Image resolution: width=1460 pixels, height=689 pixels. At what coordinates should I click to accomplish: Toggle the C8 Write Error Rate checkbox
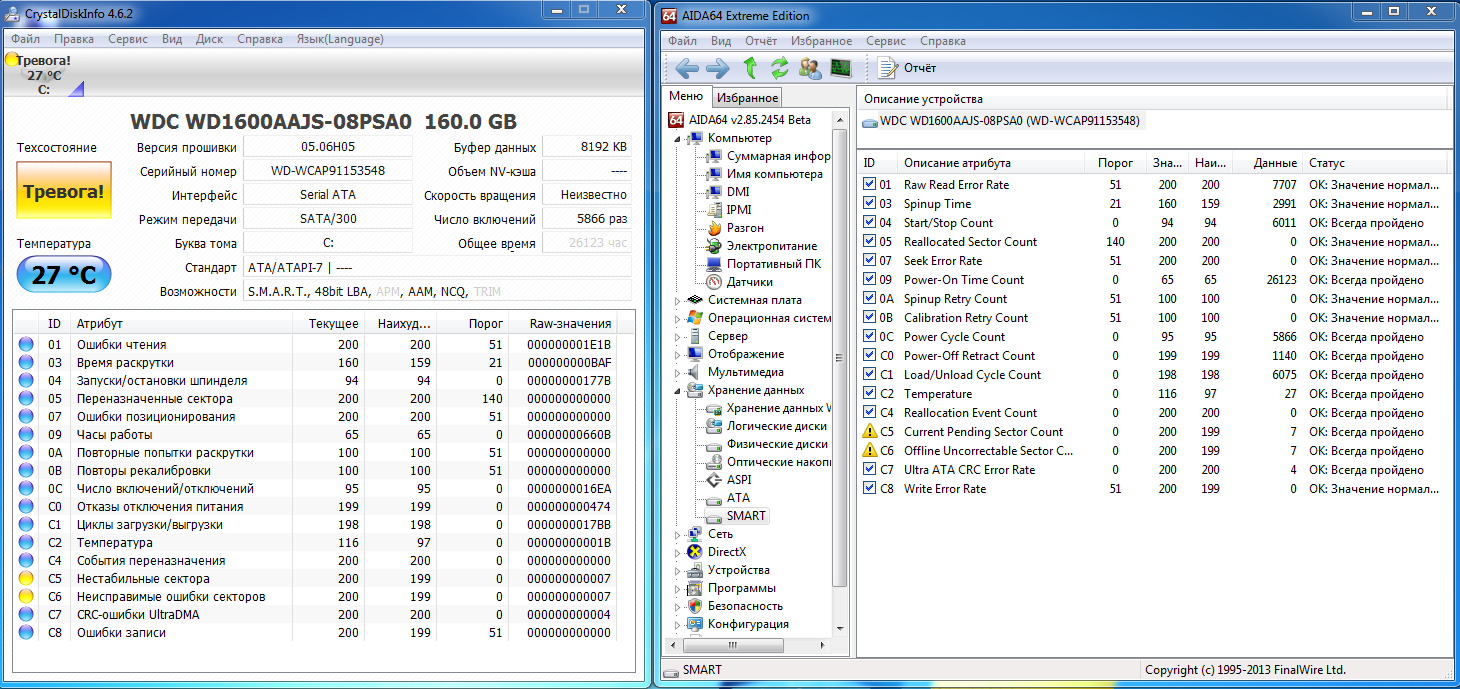coord(870,489)
